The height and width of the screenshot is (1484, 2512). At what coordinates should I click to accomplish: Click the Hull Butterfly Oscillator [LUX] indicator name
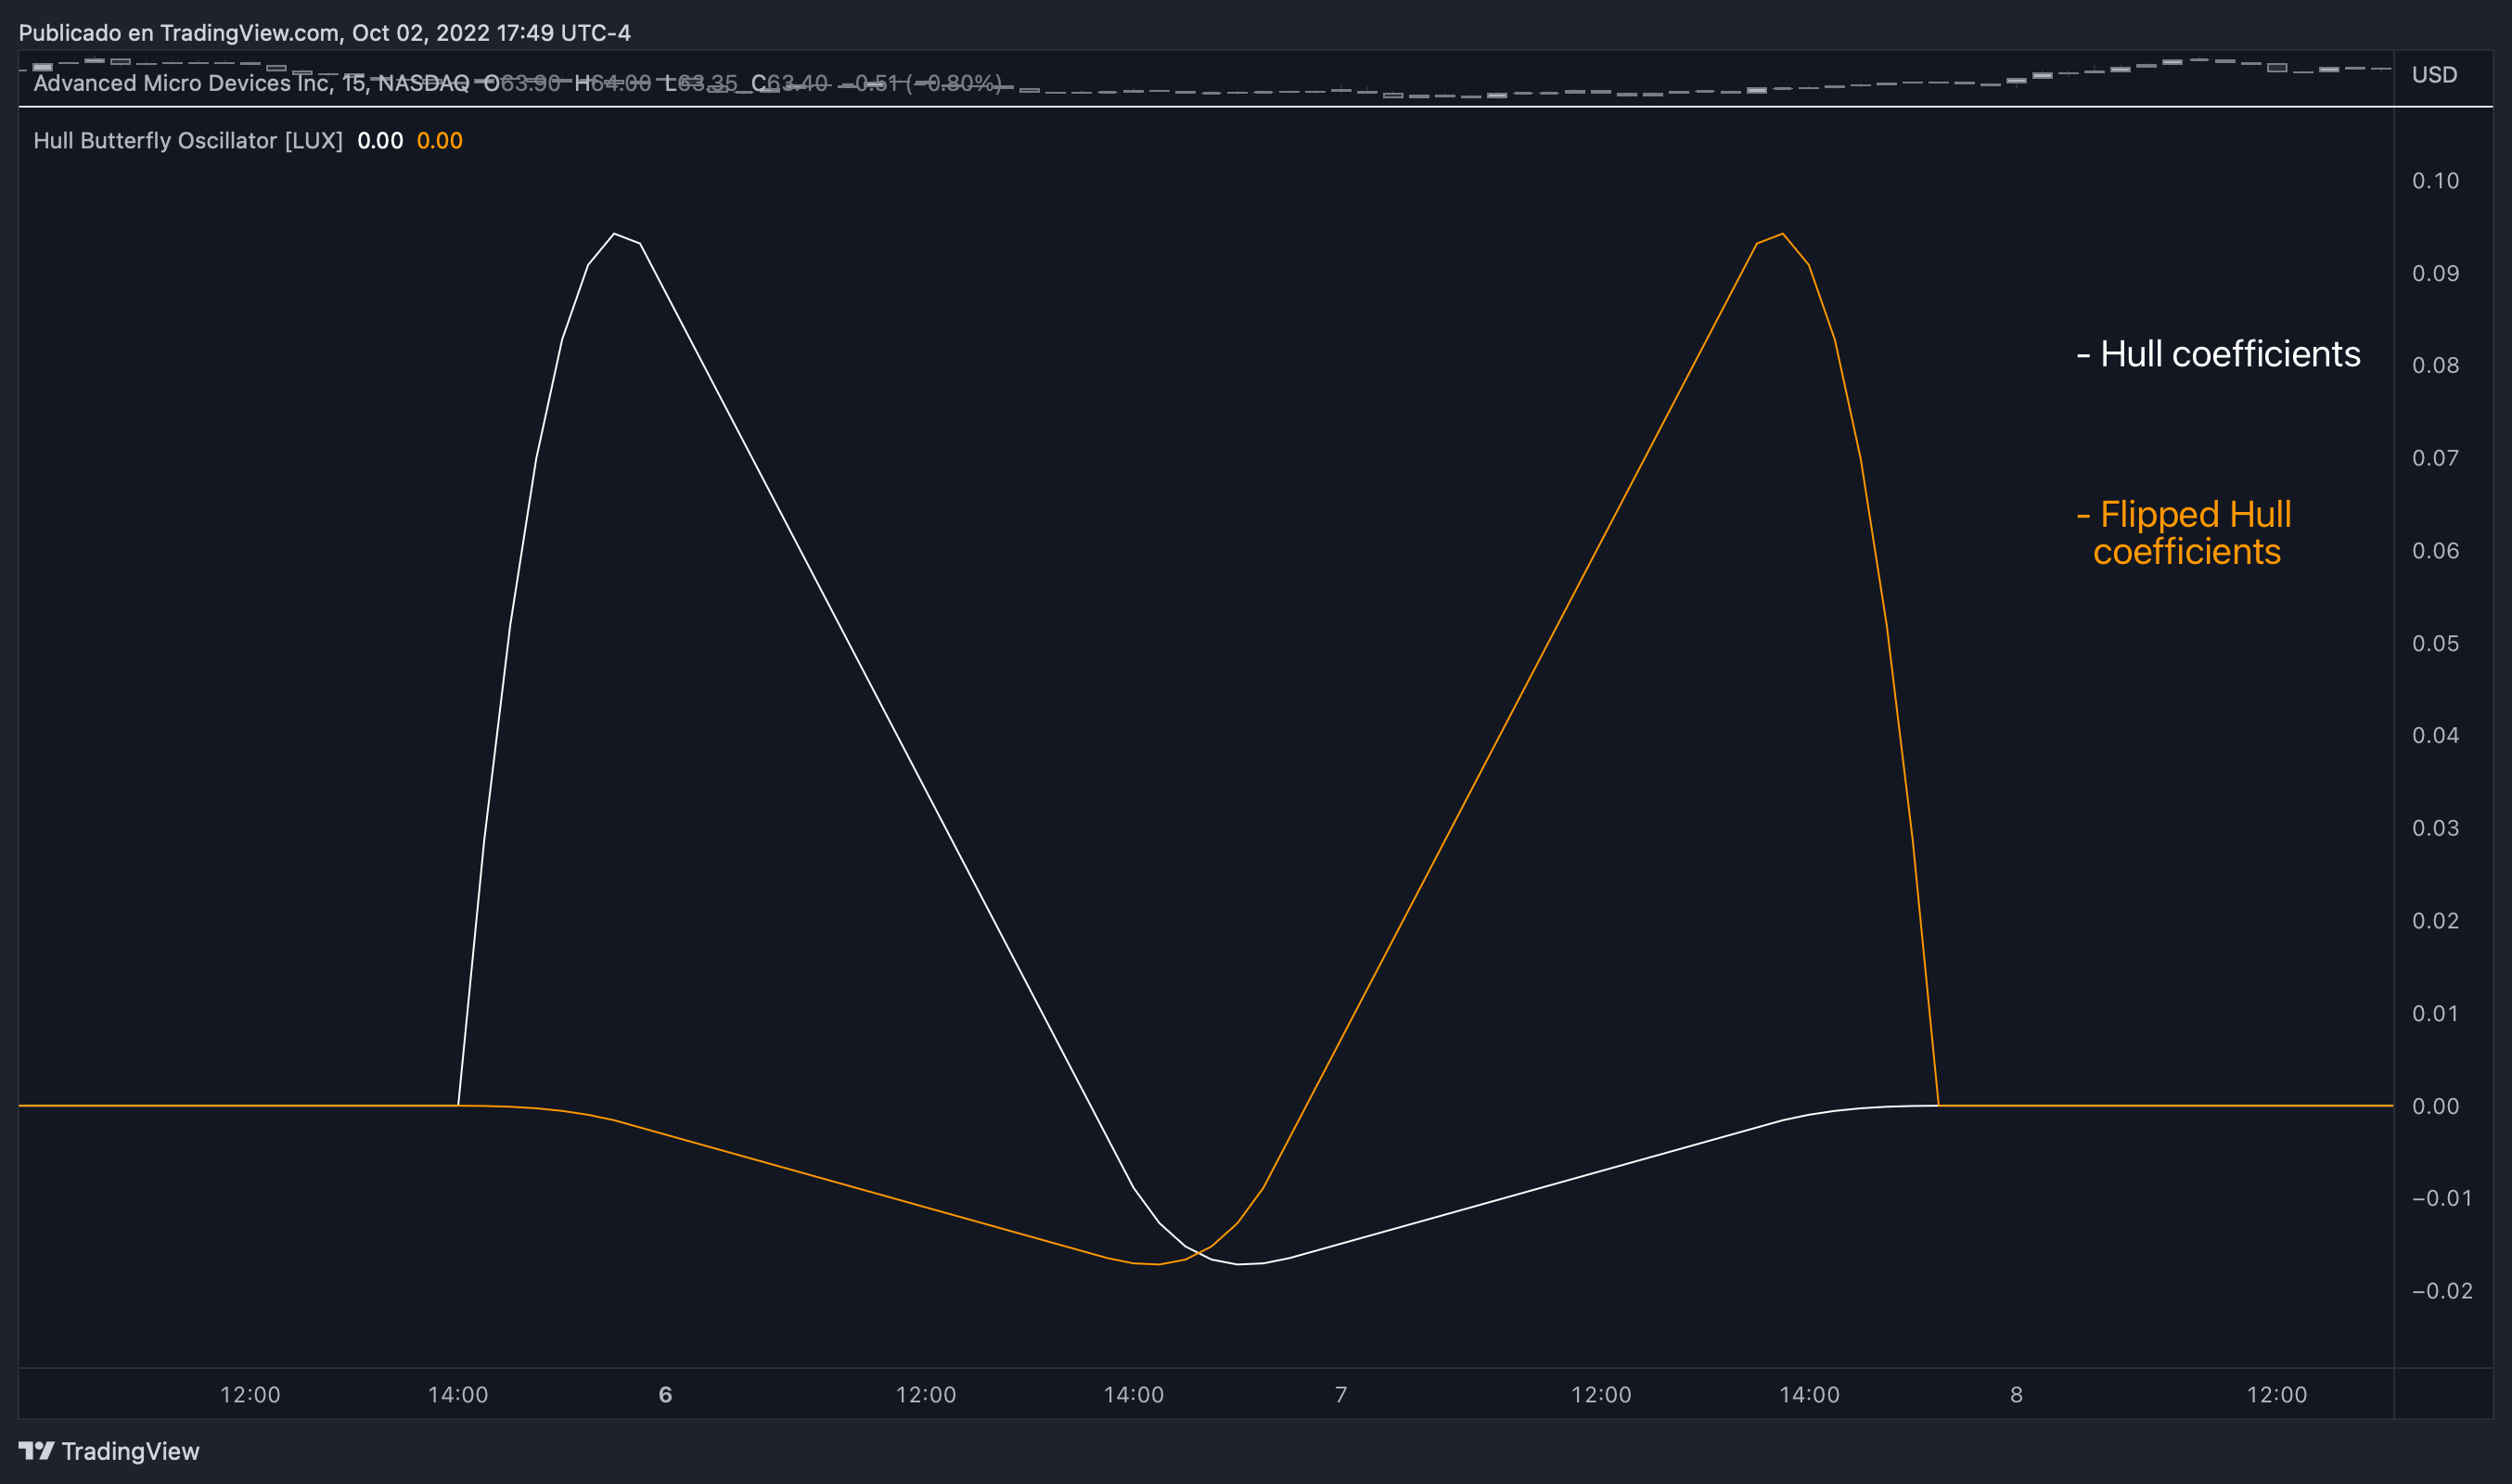coord(188,141)
